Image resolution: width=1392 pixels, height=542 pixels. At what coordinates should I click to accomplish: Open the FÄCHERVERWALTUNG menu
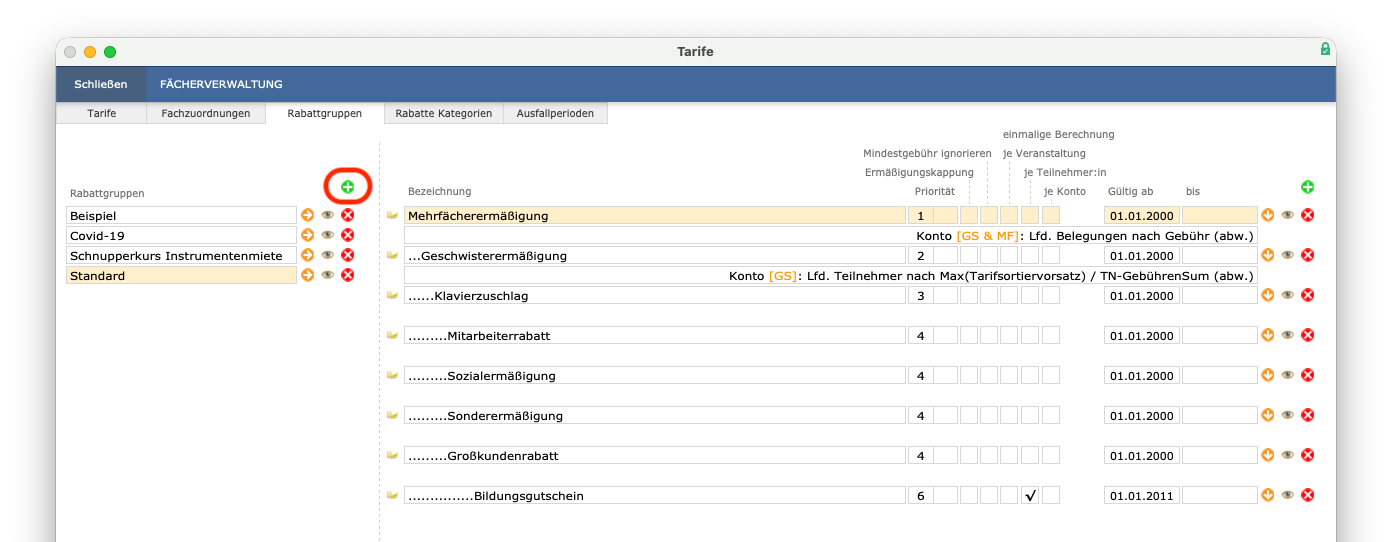(221, 84)
